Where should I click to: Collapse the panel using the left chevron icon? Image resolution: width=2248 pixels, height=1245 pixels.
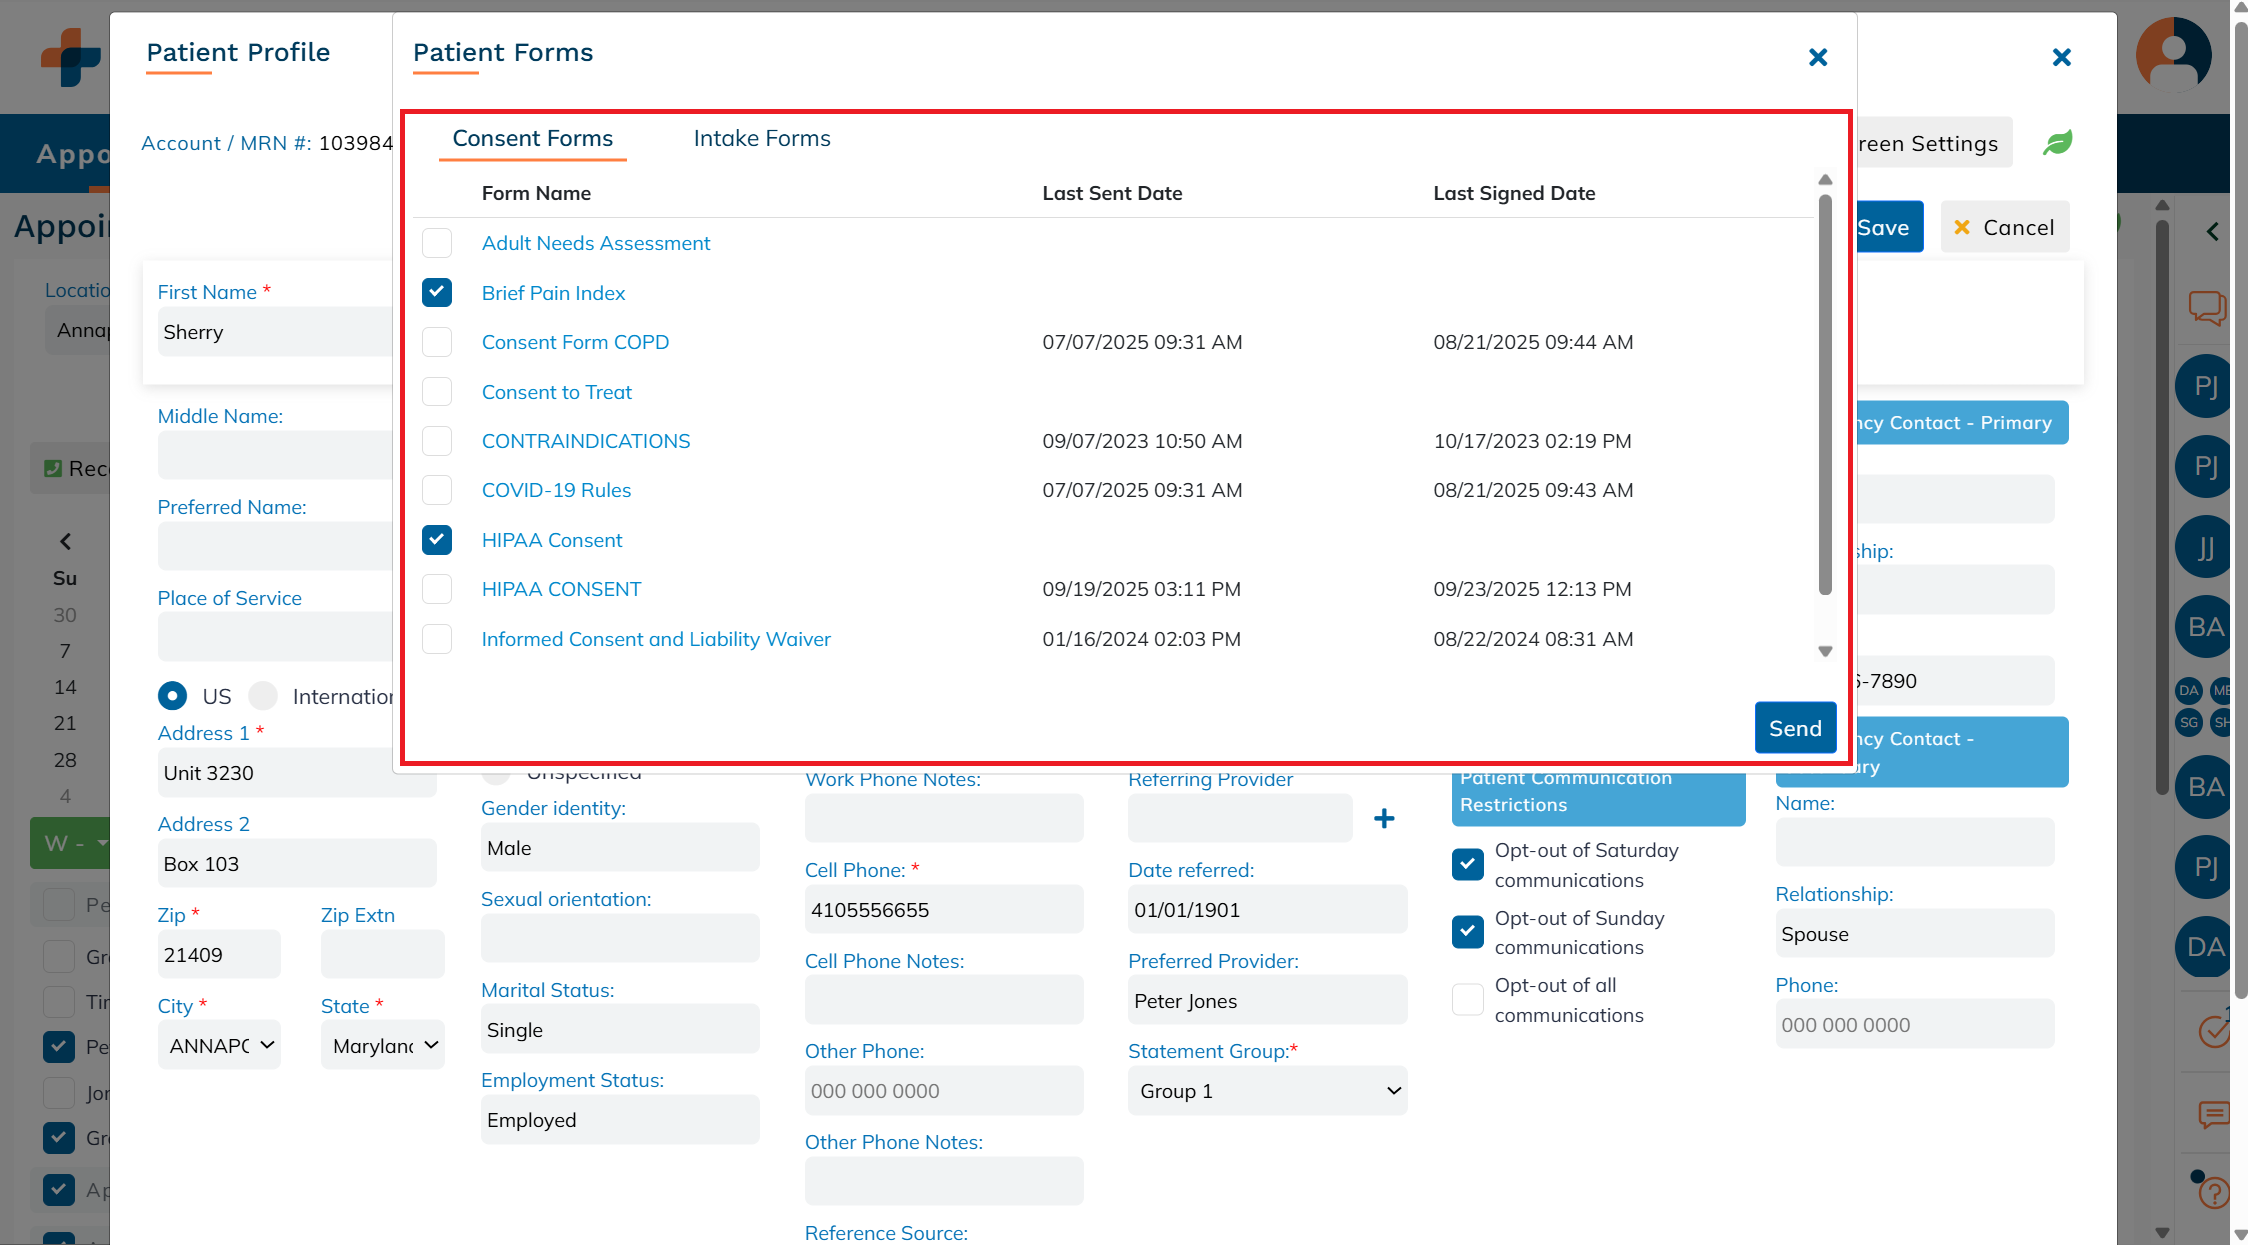(x=2213, y=231)
